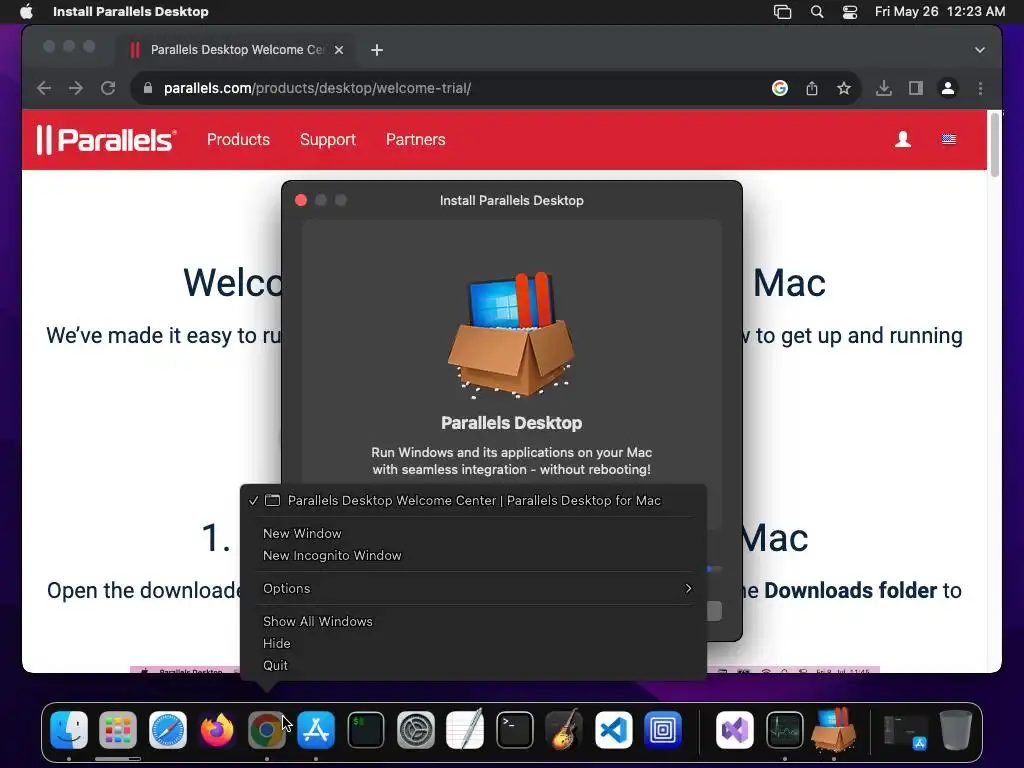
Task: Open the Chrome three-dot menu
Action: (x=980, y=88)
